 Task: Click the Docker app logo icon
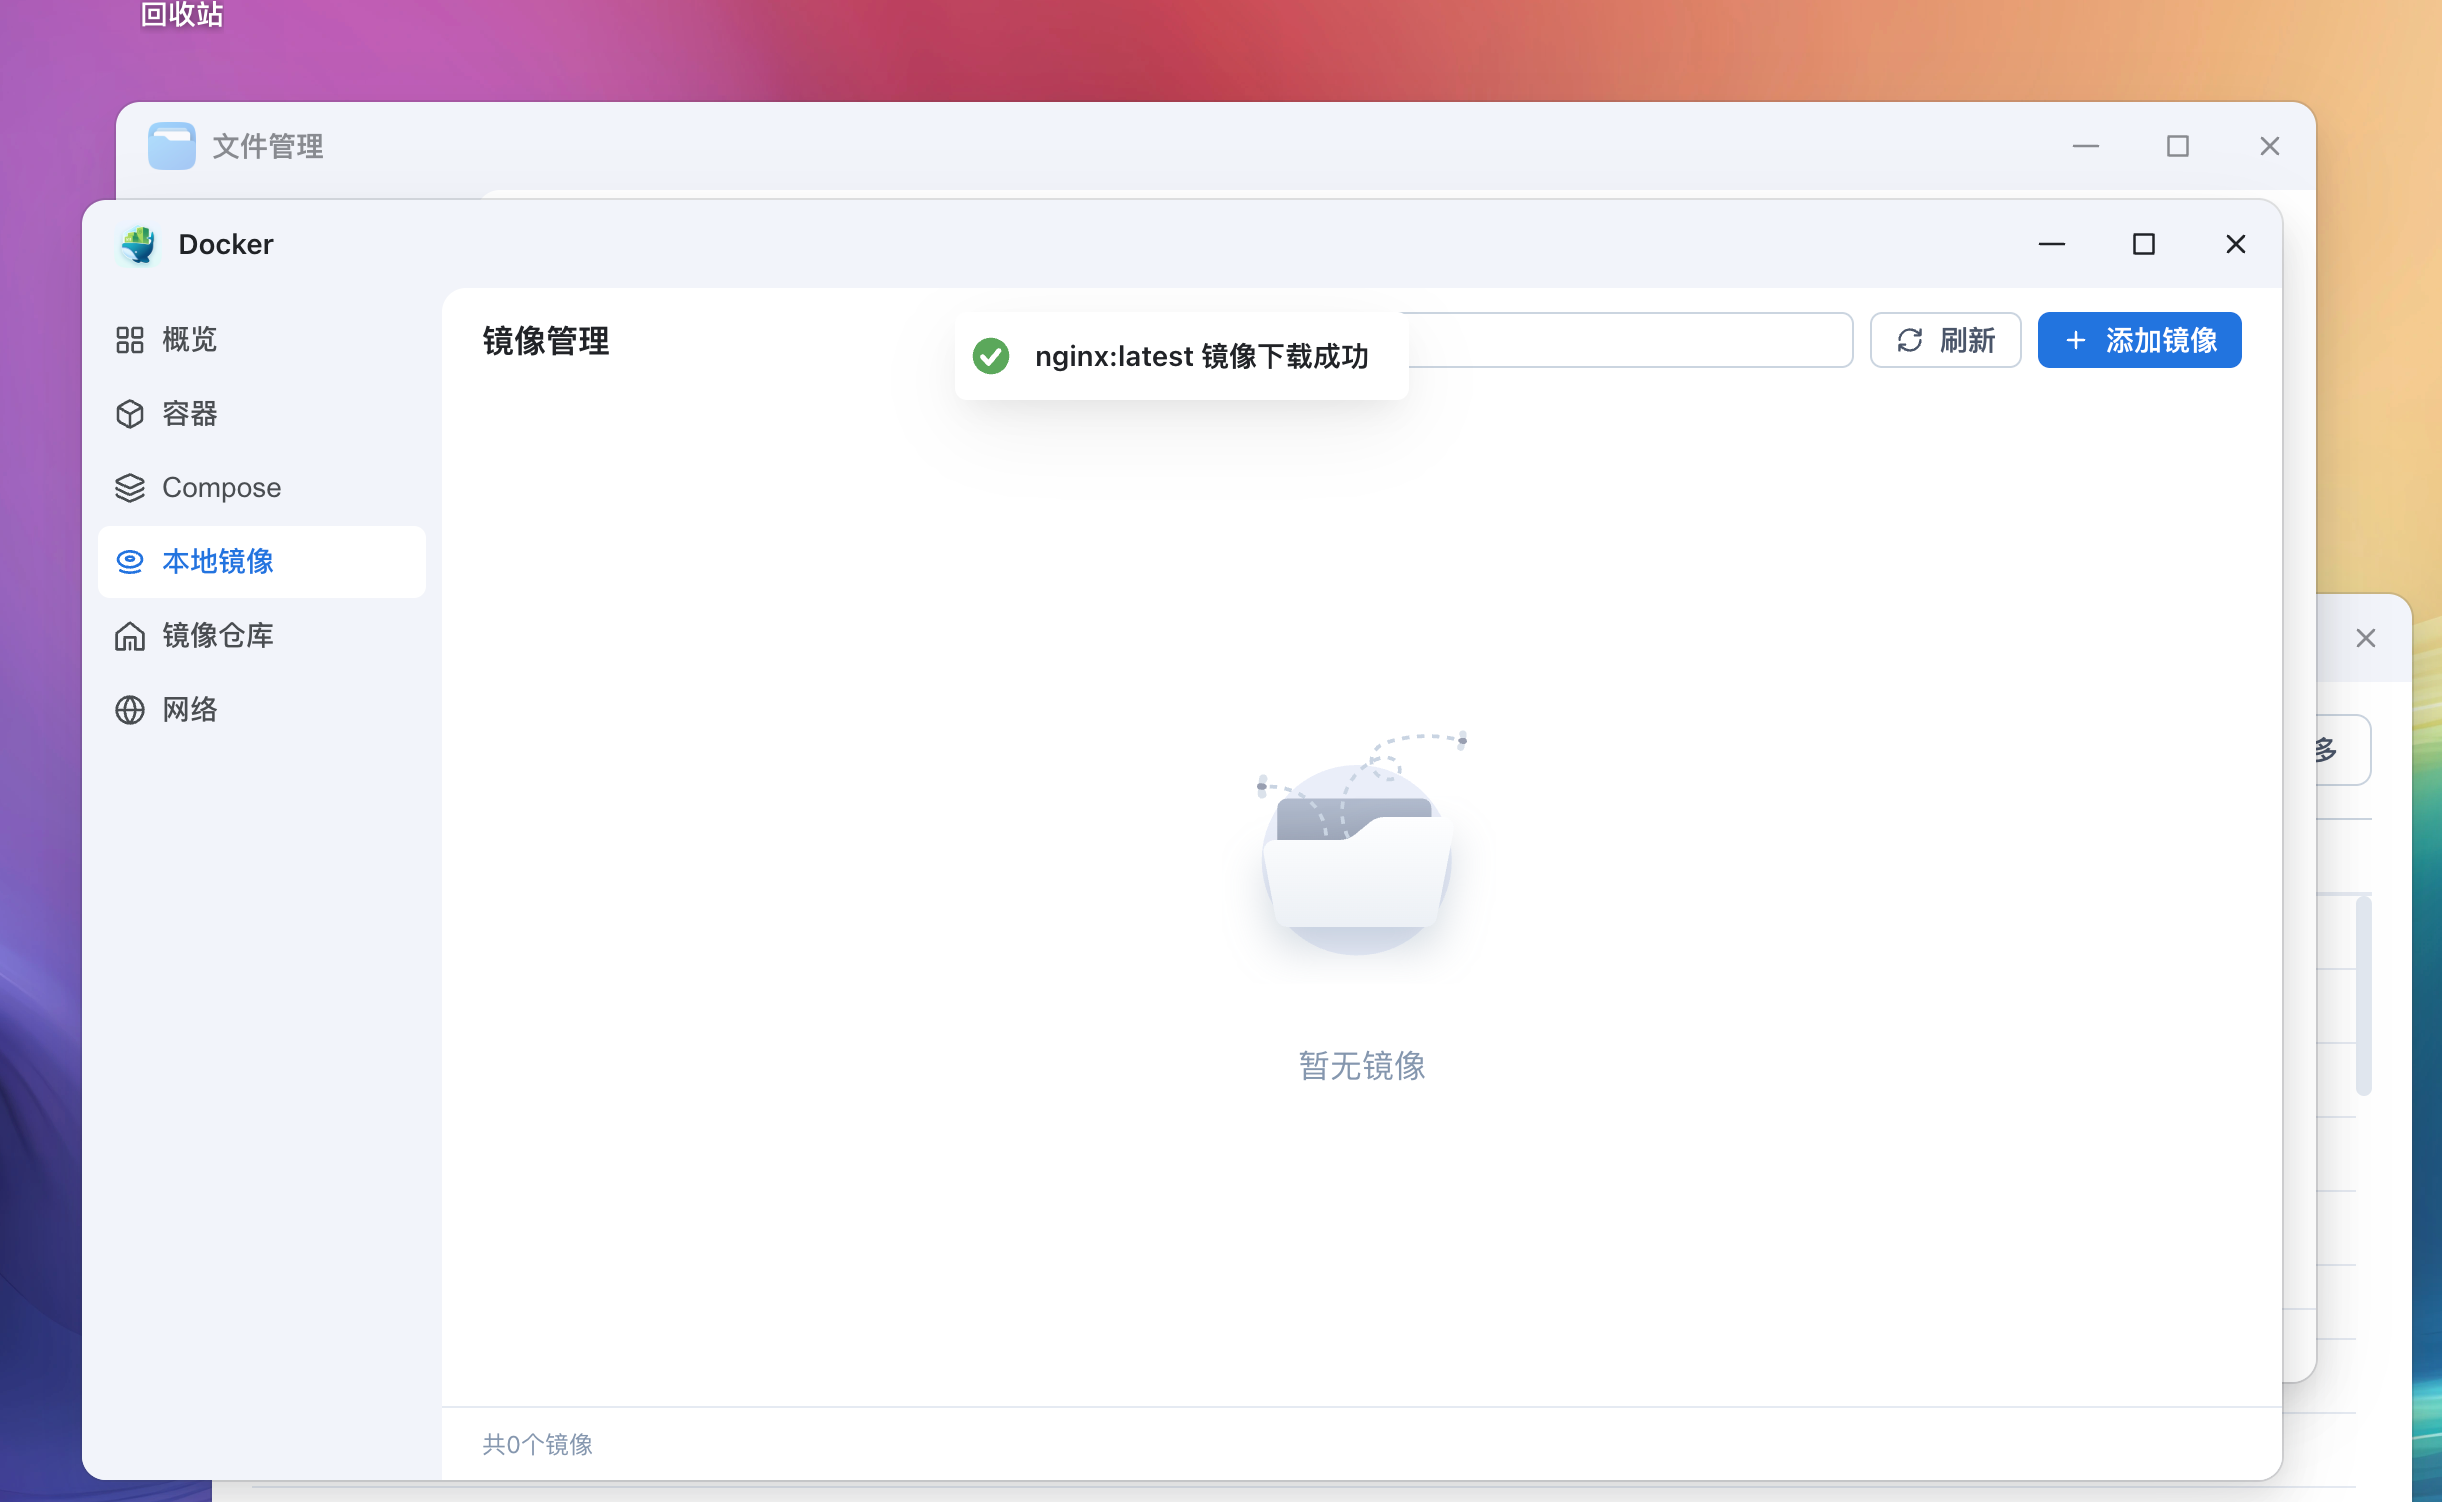(x=139, y=245)
